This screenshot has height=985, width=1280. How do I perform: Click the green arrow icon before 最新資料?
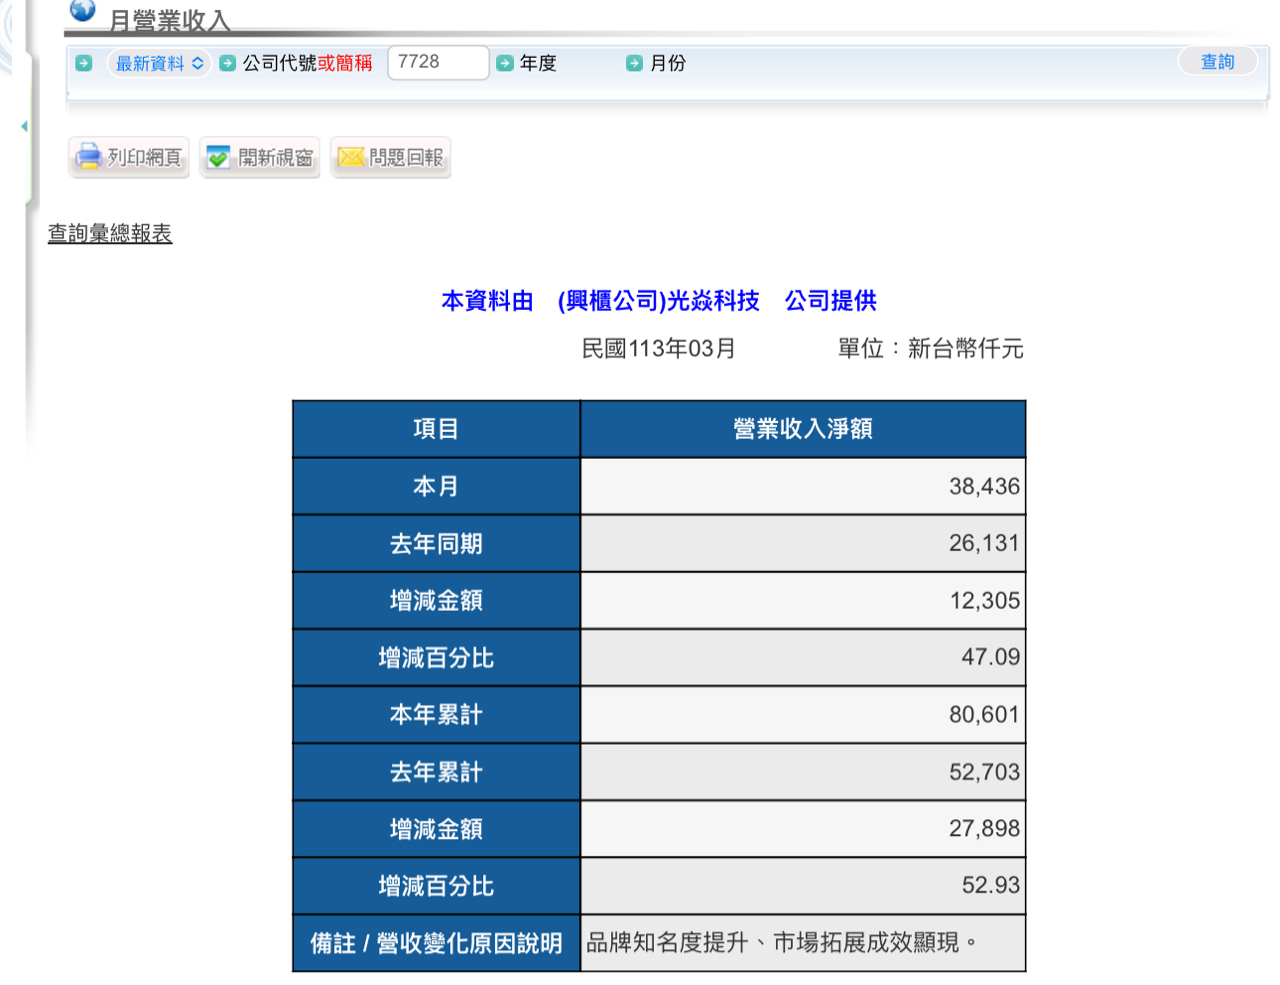(83, 62)
